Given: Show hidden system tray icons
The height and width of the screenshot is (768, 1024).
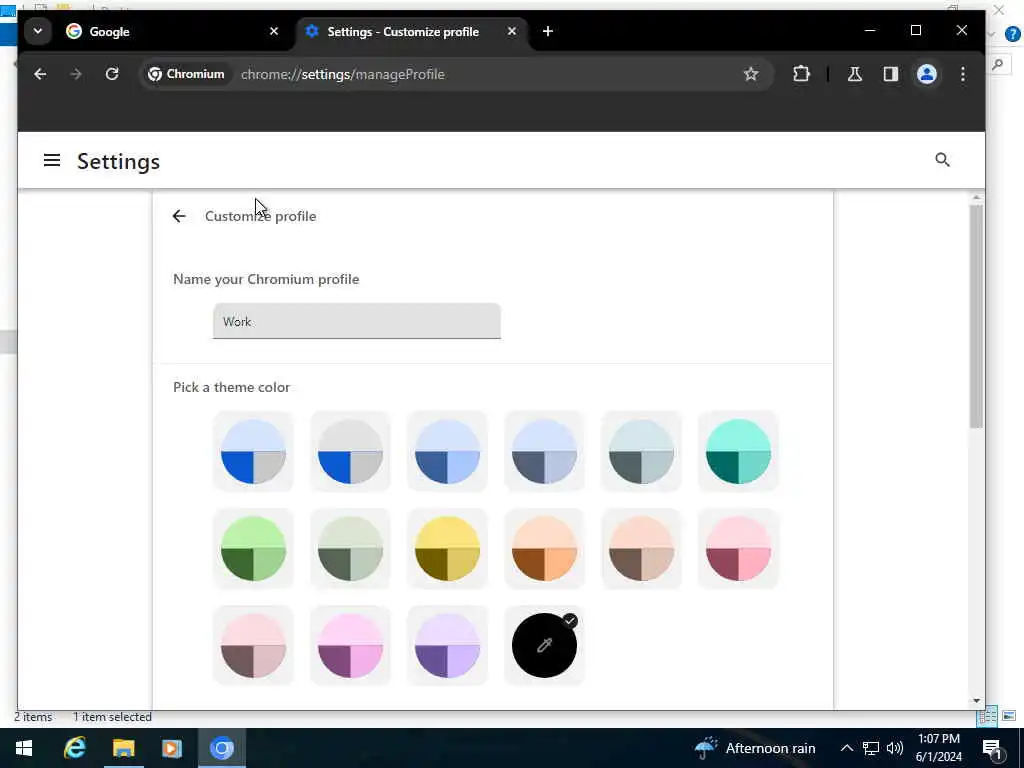Looking at the screenshot, I should [846, 748].
